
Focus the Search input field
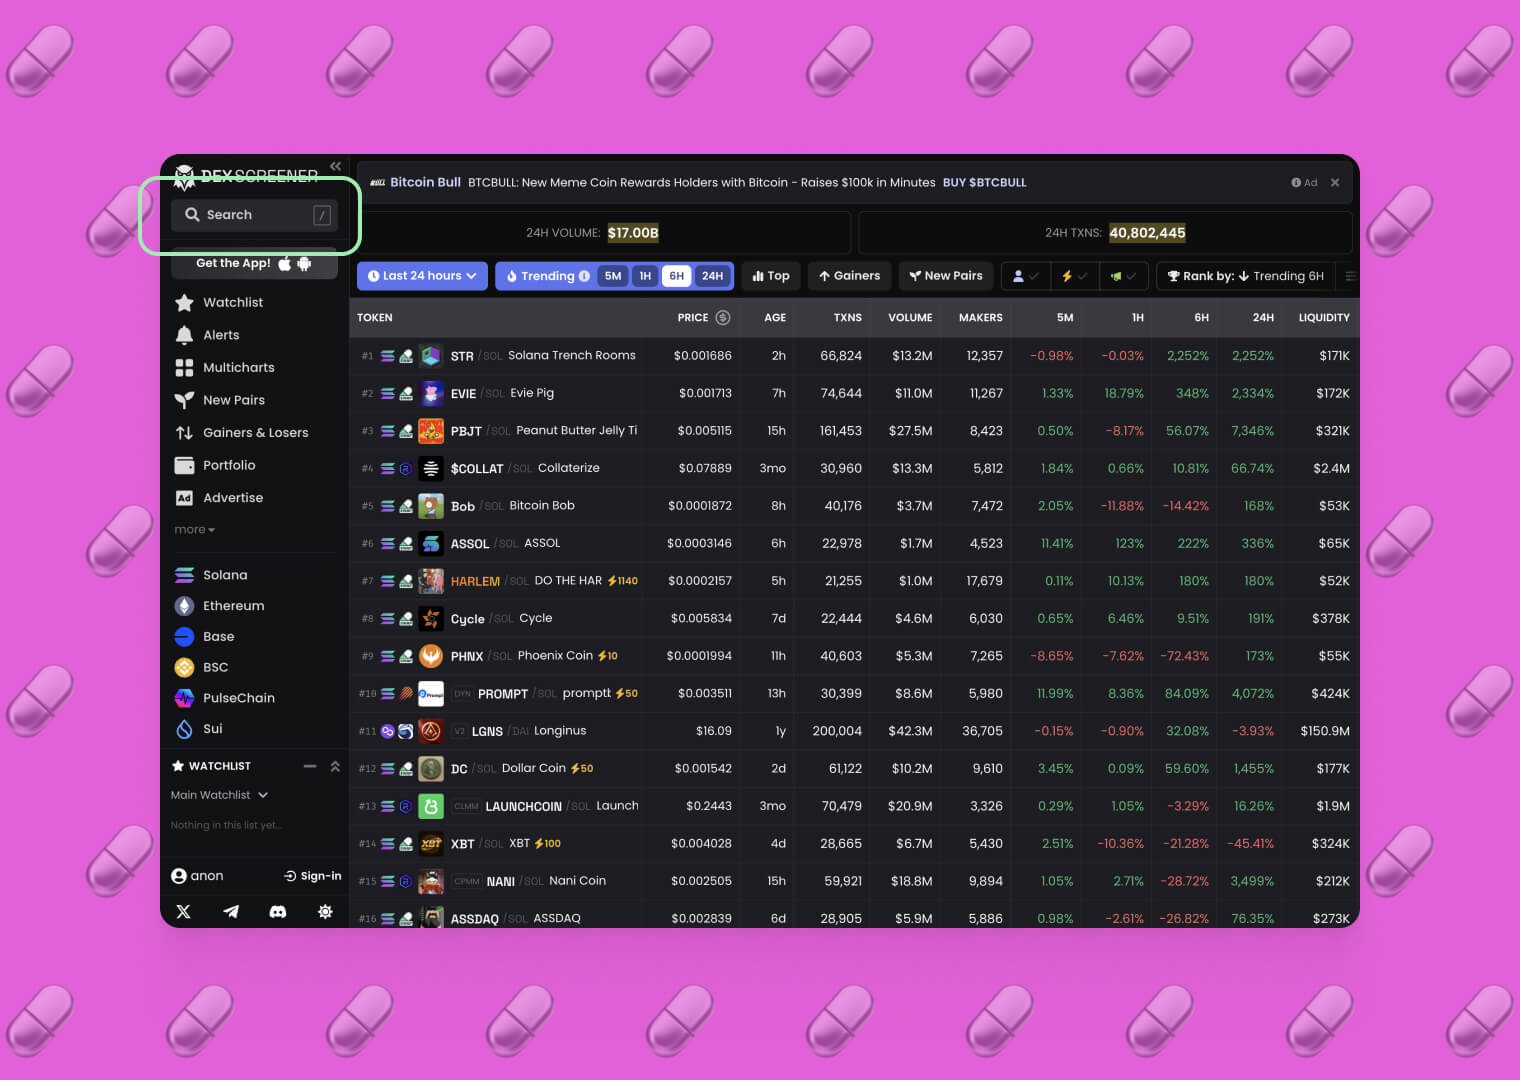254,215
